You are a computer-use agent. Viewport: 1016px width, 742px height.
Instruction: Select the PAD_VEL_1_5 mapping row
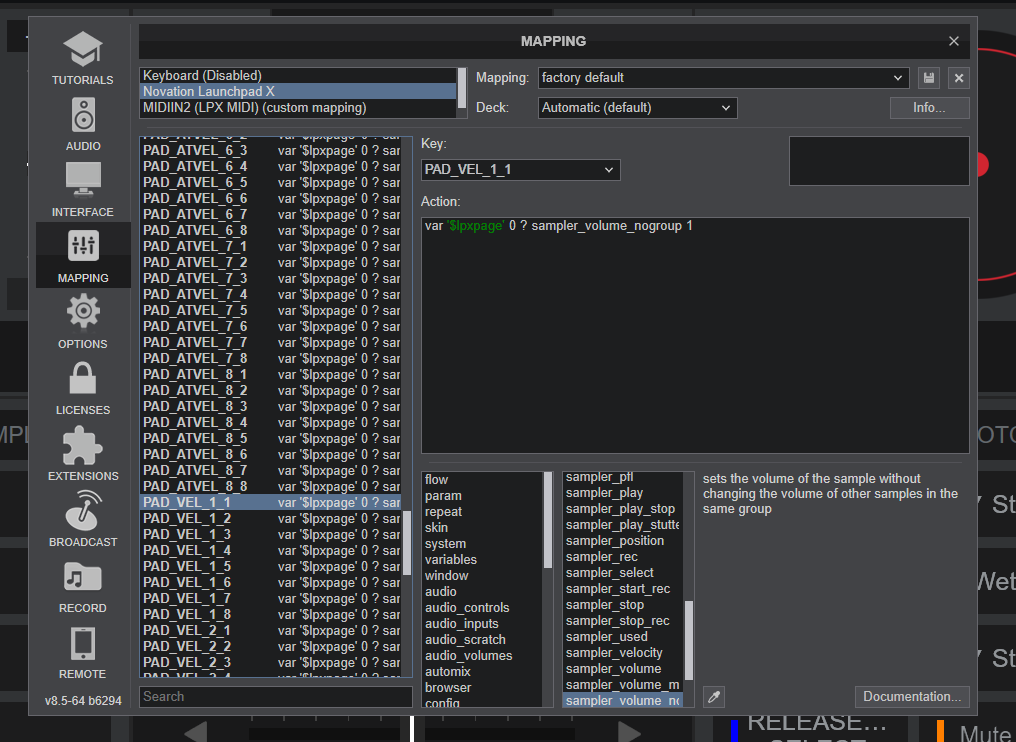(x=271, y=566)
